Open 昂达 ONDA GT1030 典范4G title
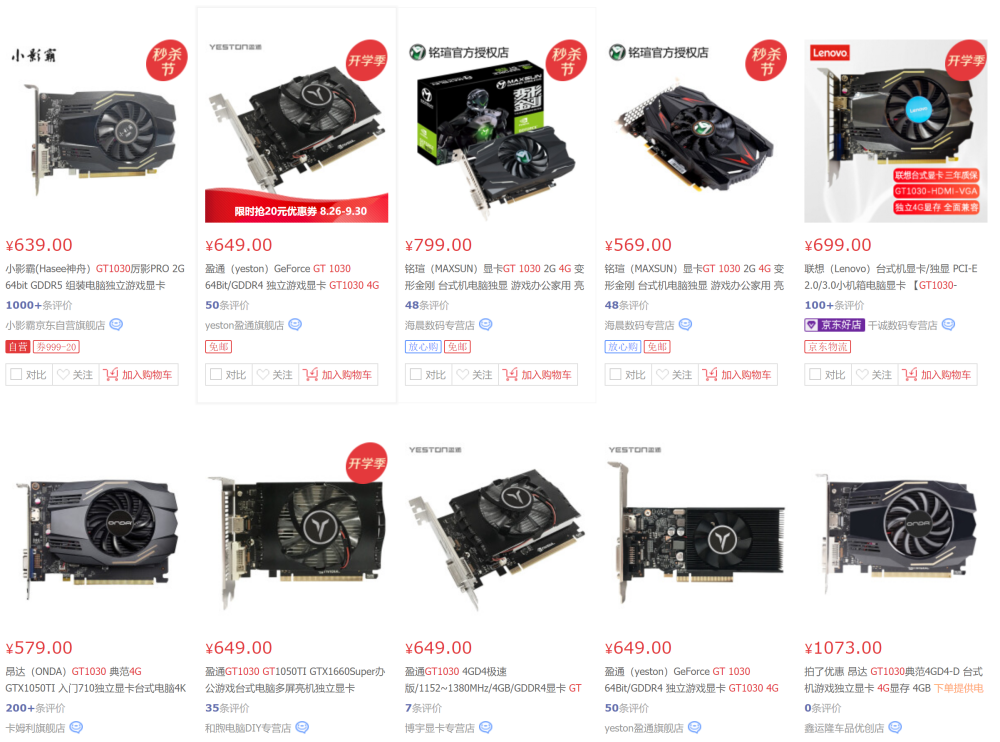Viewport: 1000px width, 742px height. click(x=73, y=671)
